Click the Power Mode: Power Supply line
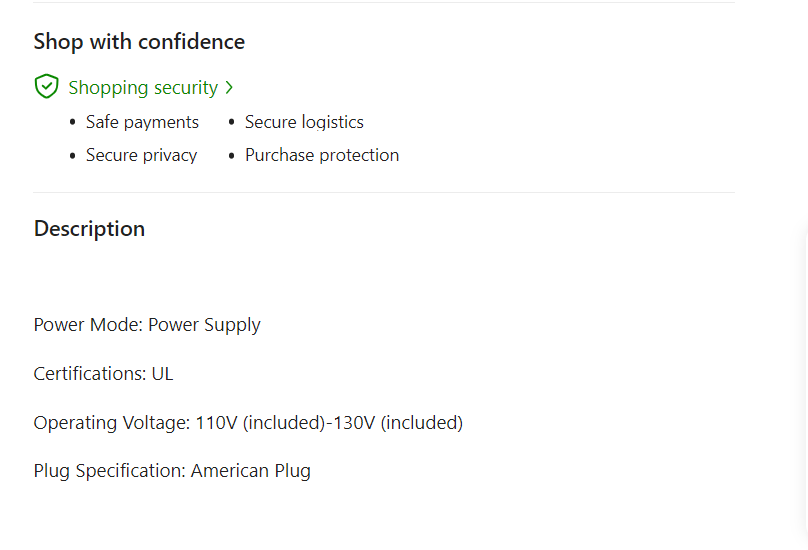Viewport: 808px width, 550px height. tap(147, 325)
